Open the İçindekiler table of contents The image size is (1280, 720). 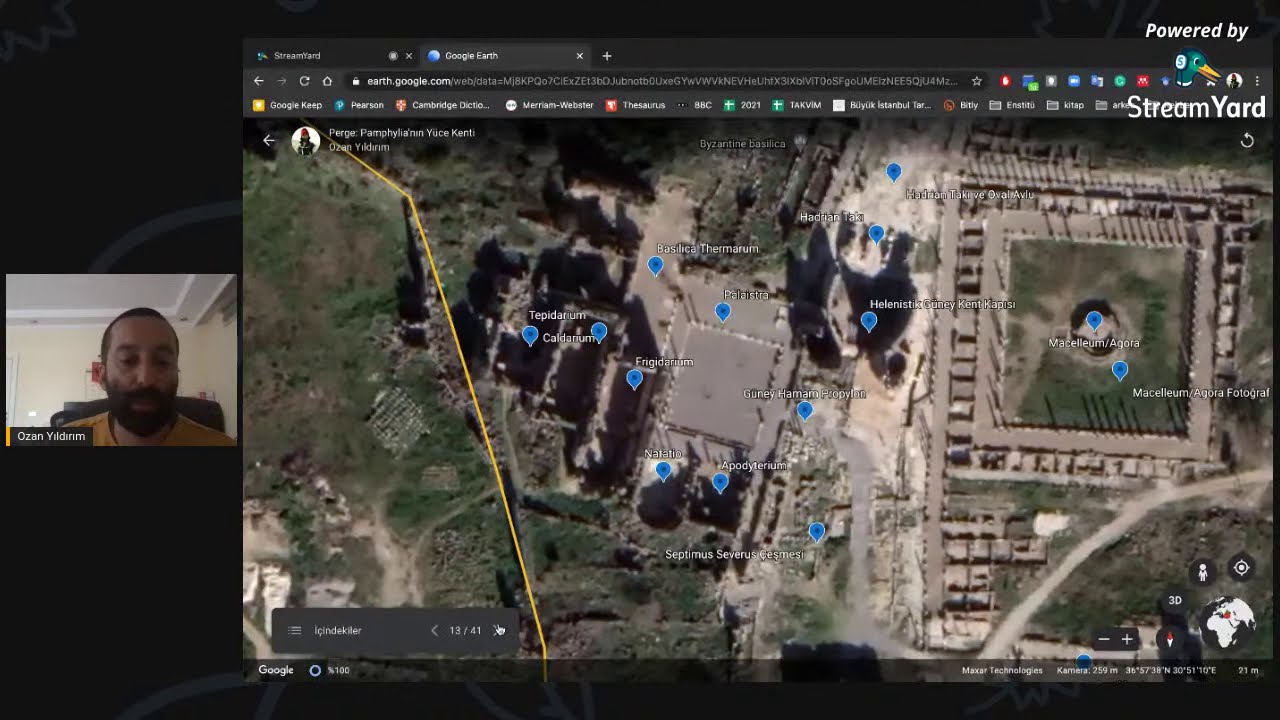tap(326, 630)
